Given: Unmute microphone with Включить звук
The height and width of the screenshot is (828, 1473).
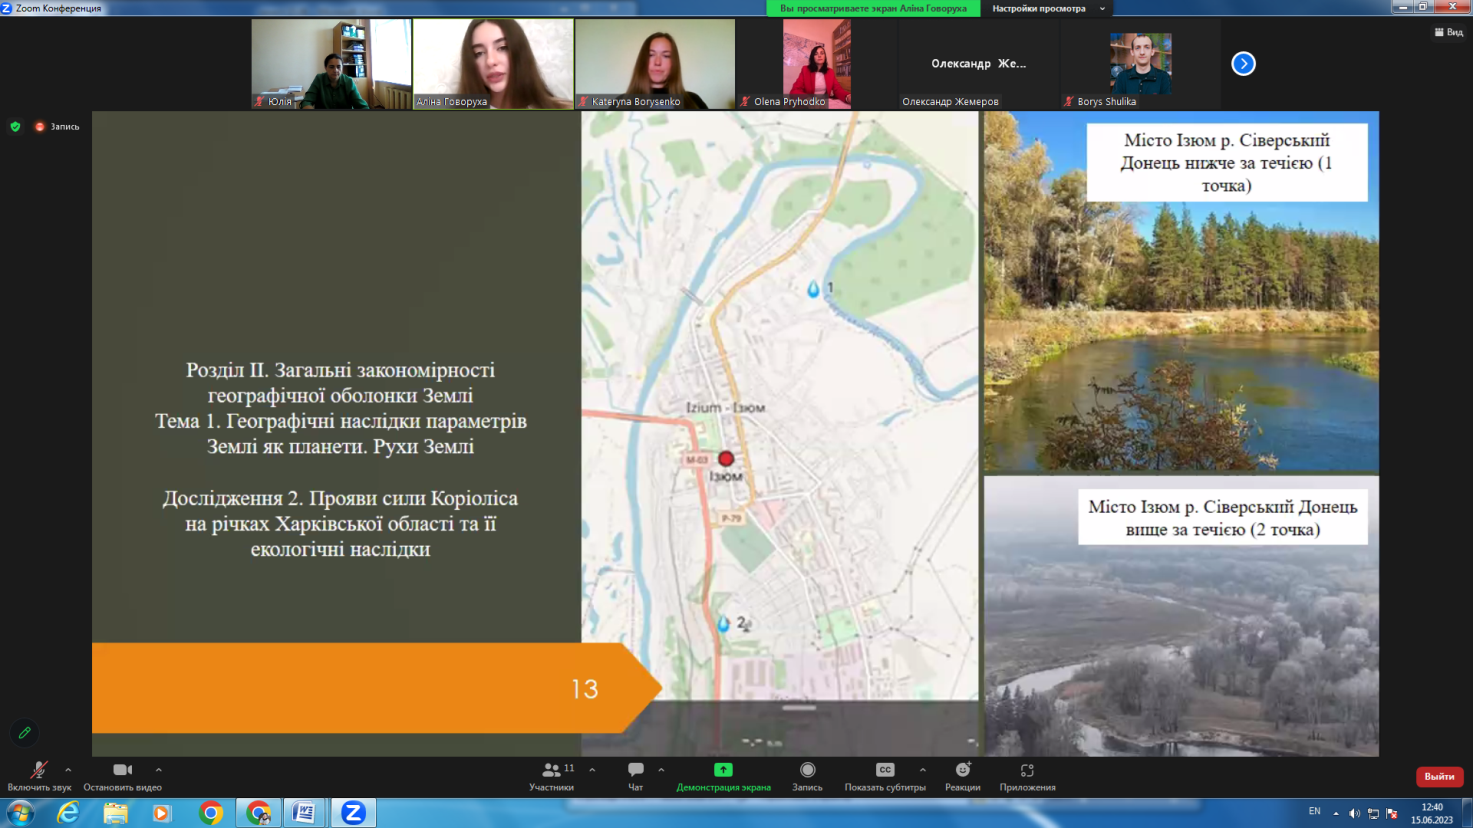Looking at the screenshot, I should click(x=38, y=771).
